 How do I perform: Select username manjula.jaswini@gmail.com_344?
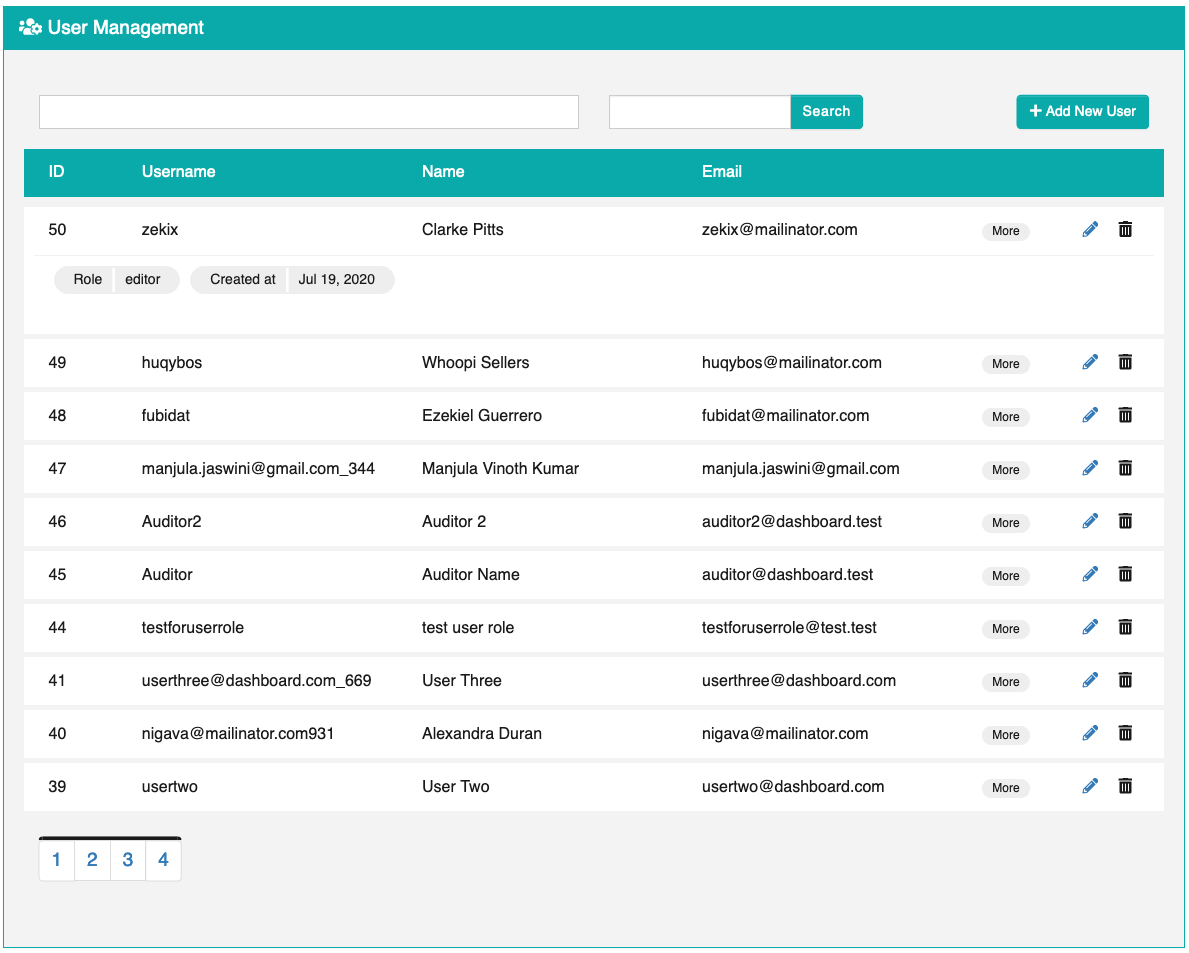(258, 469)
